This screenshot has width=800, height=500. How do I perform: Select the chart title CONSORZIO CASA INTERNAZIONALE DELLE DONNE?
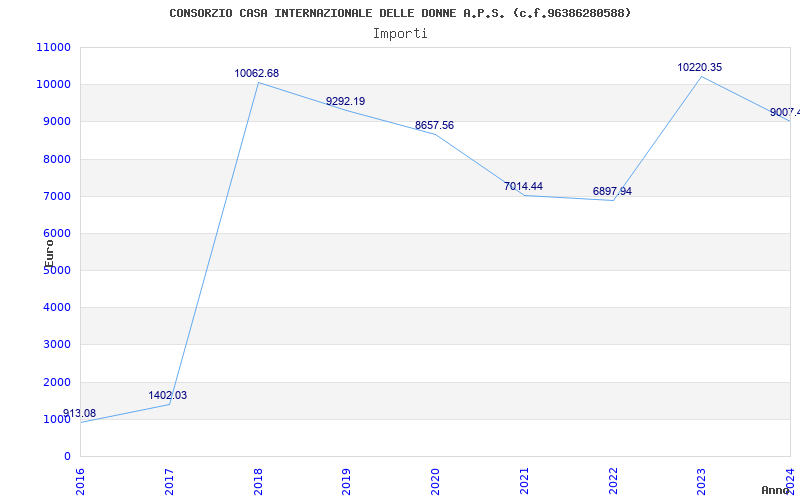pos(400,13)
